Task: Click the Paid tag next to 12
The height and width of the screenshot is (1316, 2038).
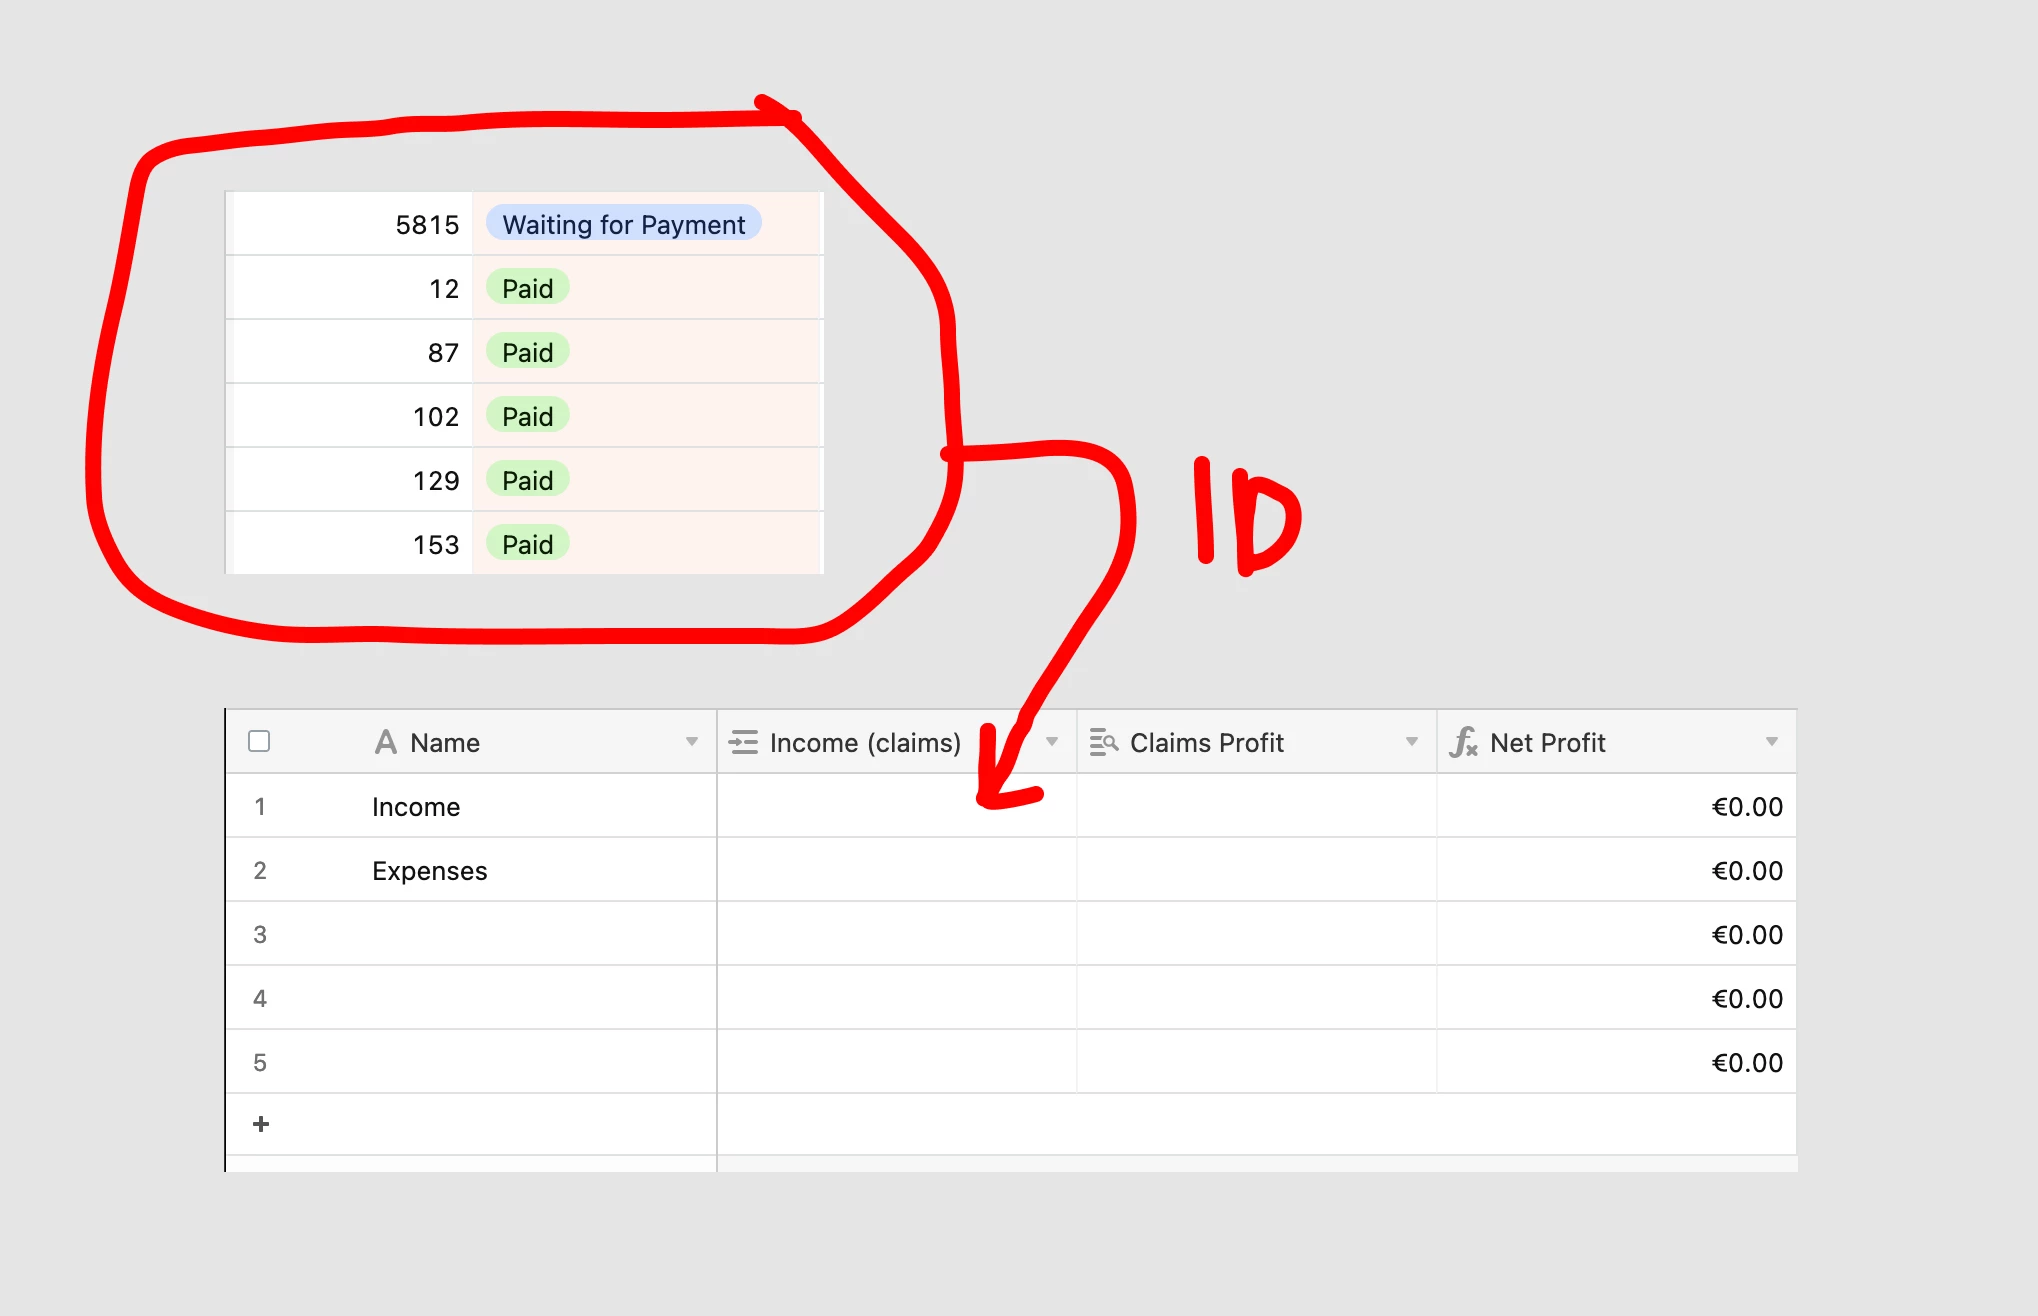Action: [527, 288]
